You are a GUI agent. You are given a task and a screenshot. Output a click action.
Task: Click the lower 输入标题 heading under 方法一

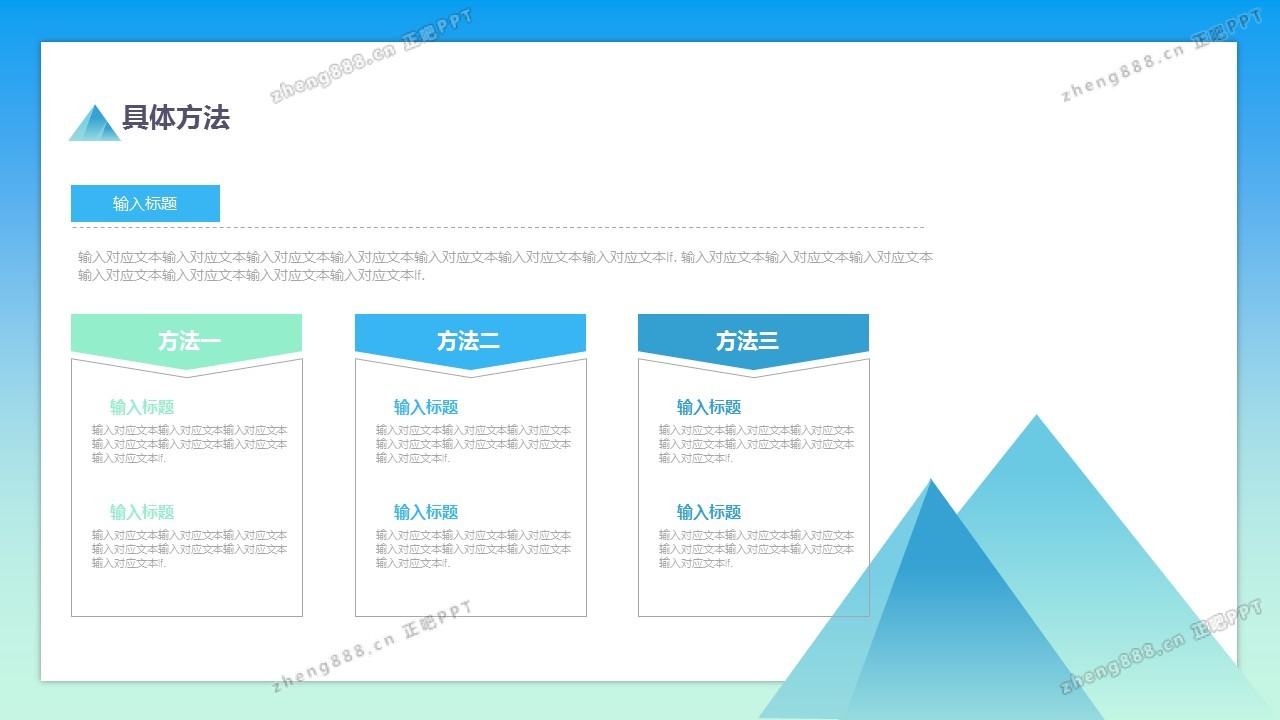pyautogui.click(x=142, y=512)
